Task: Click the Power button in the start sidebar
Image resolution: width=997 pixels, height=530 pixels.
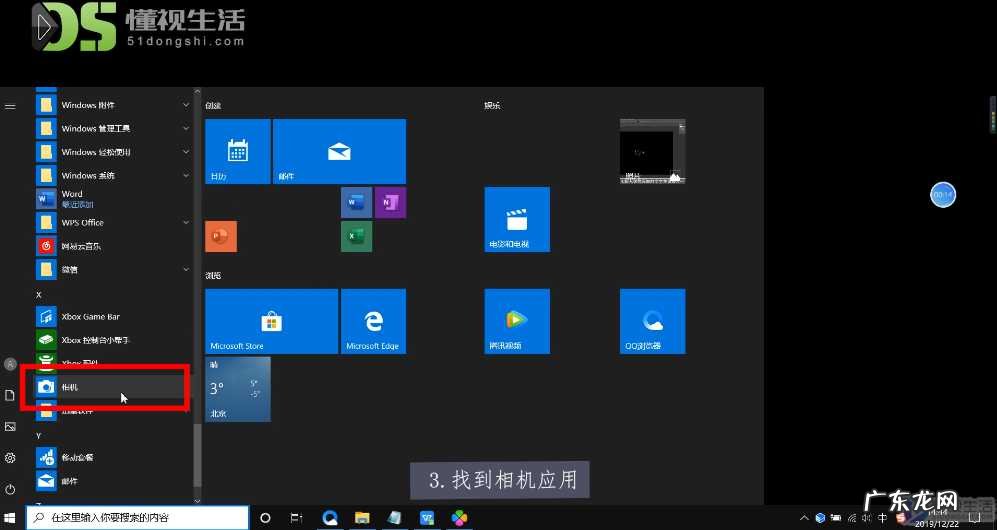Action: click(10, 489)
